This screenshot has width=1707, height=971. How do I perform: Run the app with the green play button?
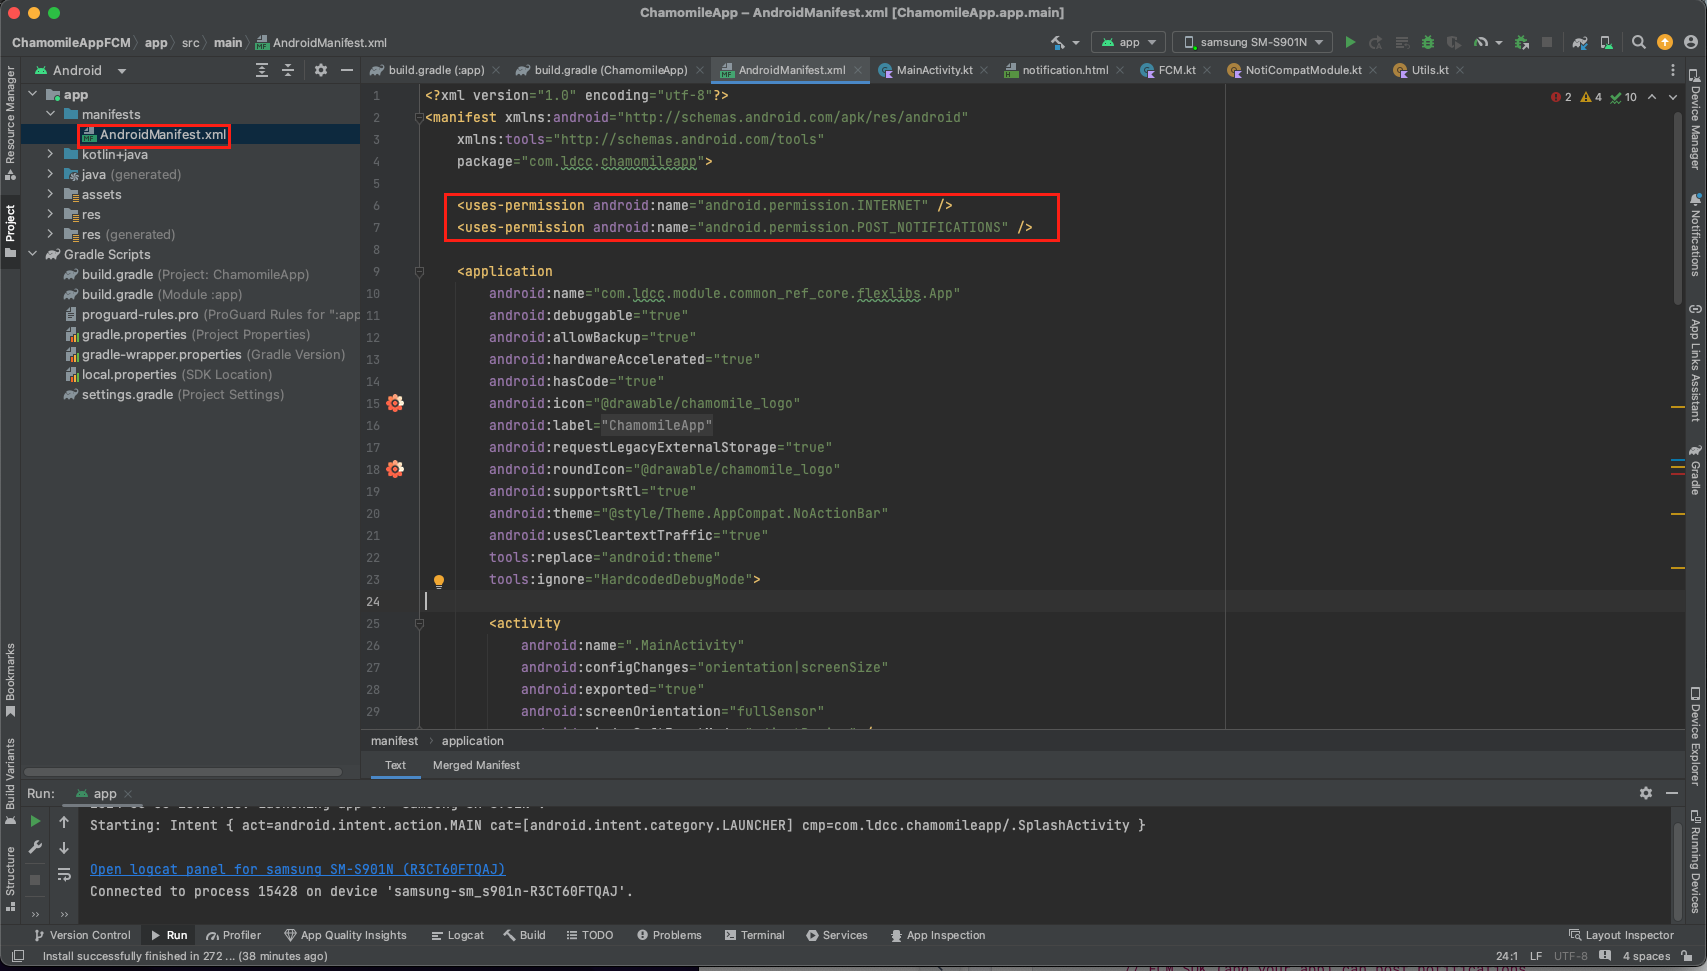[x=1350, y=42]
